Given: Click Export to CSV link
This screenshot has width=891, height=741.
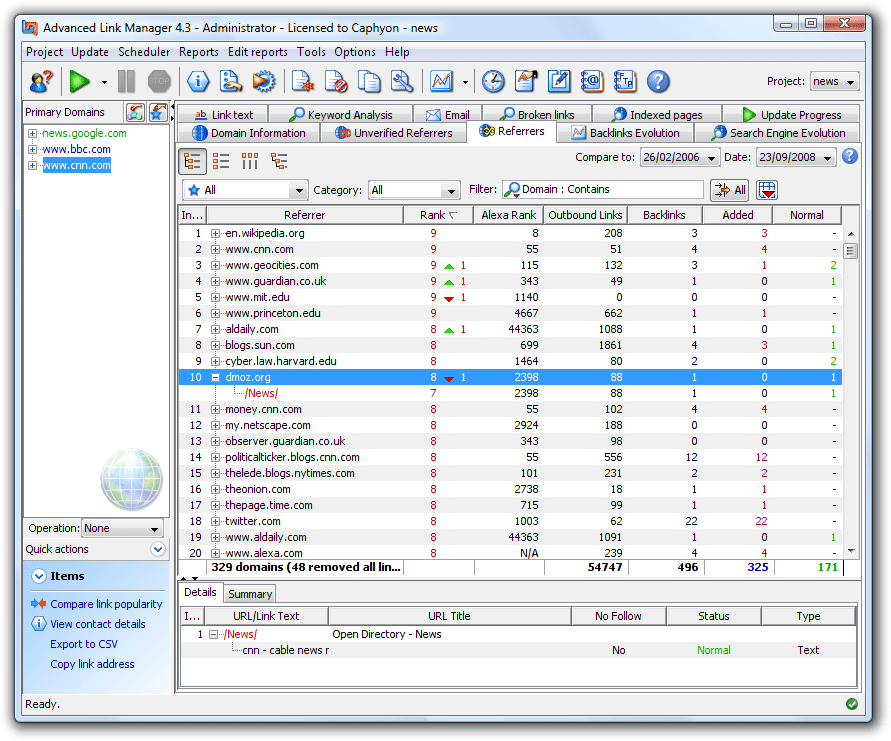Looking at the screenshot, I should click(x=84, y=644).
